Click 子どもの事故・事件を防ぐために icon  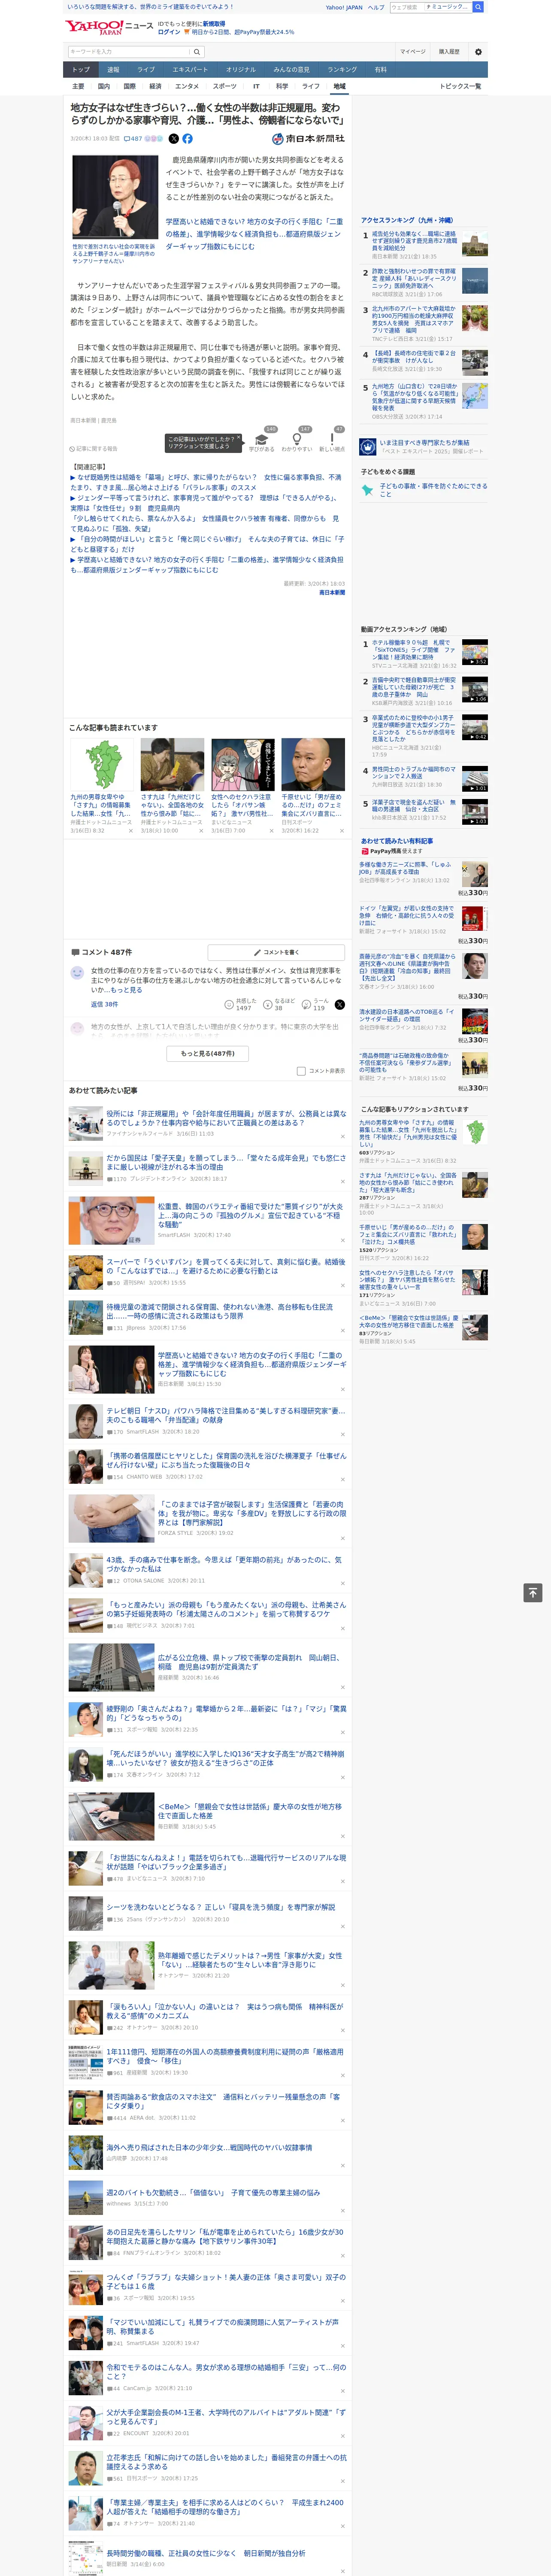pyautogui.click(x=367, y=490)
